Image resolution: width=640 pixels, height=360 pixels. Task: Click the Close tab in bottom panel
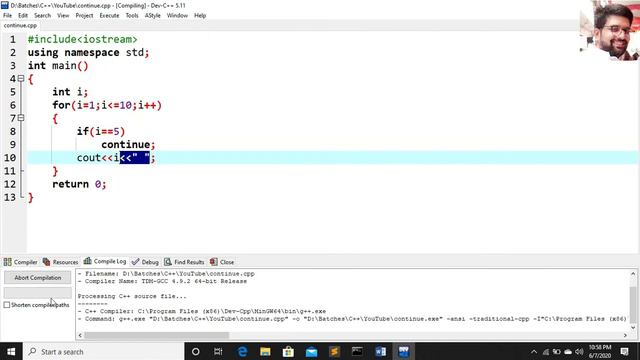click(x=222, y=262)
